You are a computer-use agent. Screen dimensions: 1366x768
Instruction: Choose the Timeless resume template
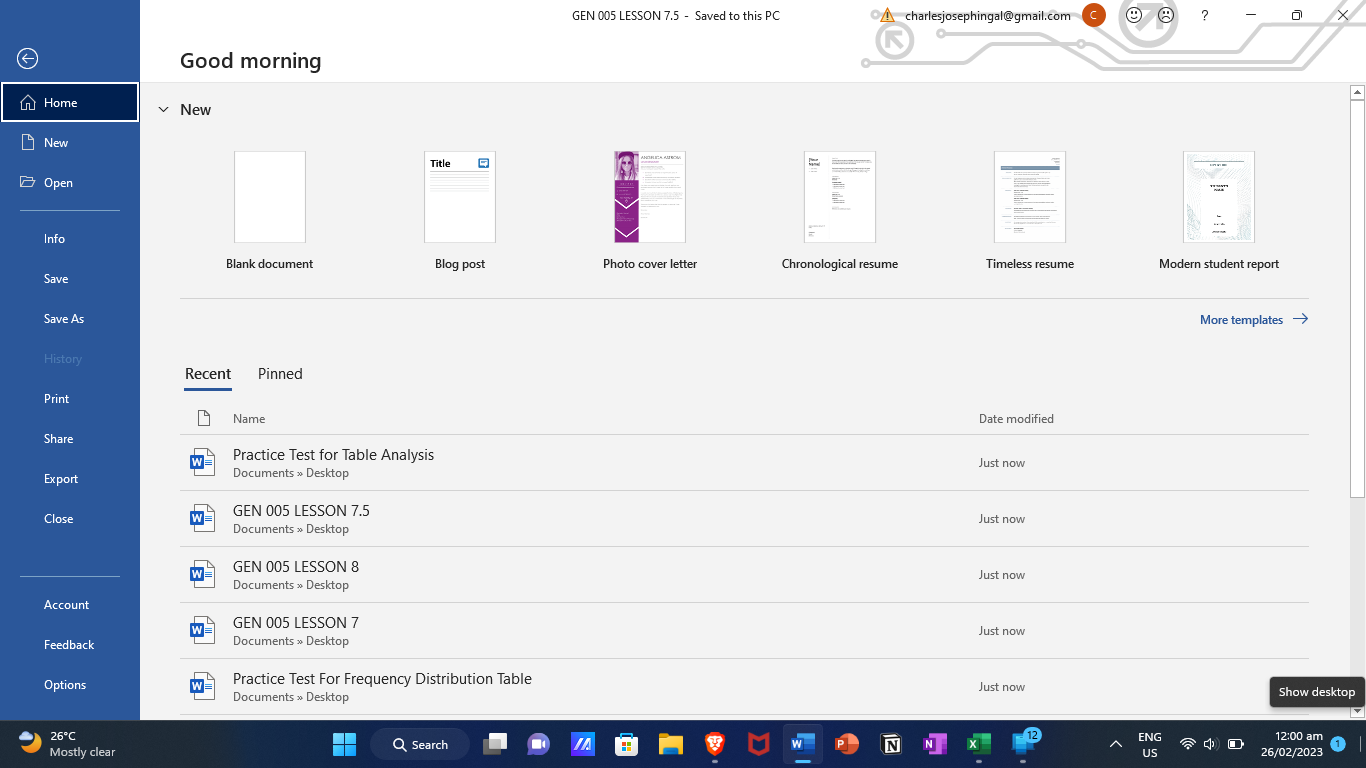click(1030, 210)
